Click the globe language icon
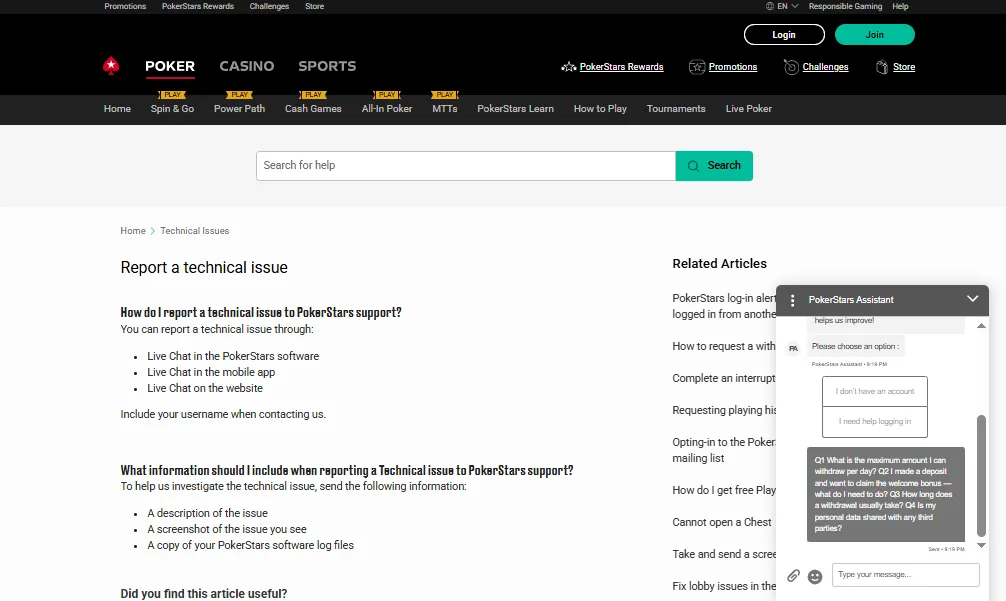The width and height of the screenshot is (1006, 601). click(769, 6)
